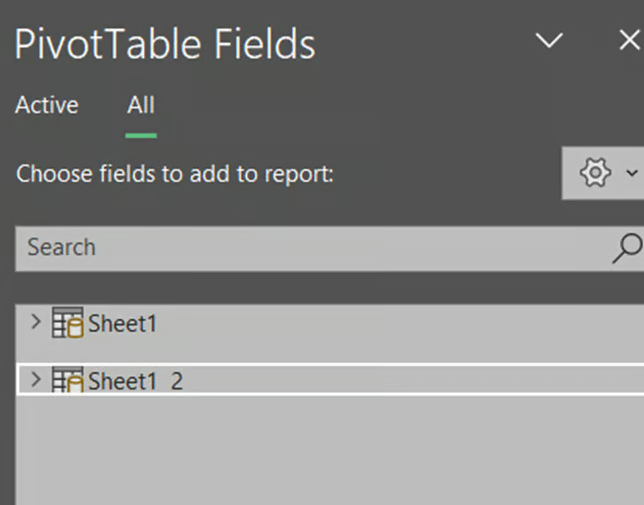Click the 'Choose fields to add to report' label
Viewport: 644px width, 505px height.
point(175,174)
